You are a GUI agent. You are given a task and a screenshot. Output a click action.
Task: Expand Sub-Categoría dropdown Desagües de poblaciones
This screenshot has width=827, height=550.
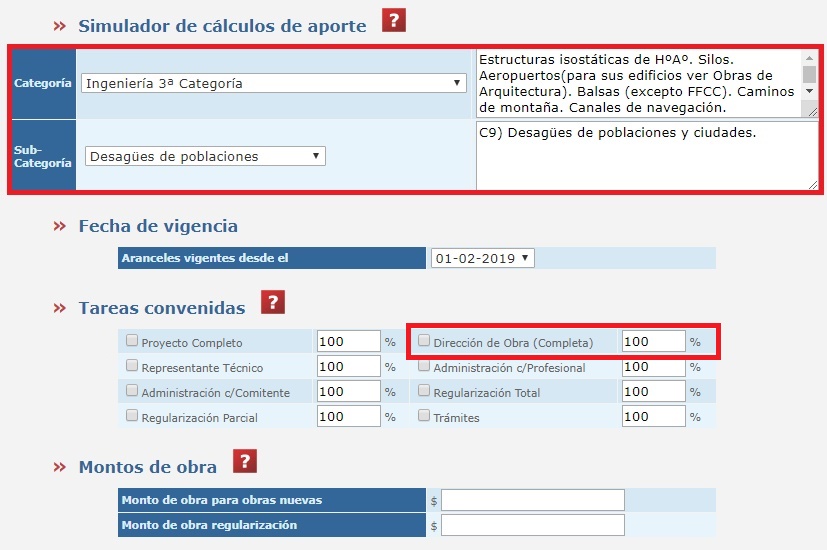205,156
